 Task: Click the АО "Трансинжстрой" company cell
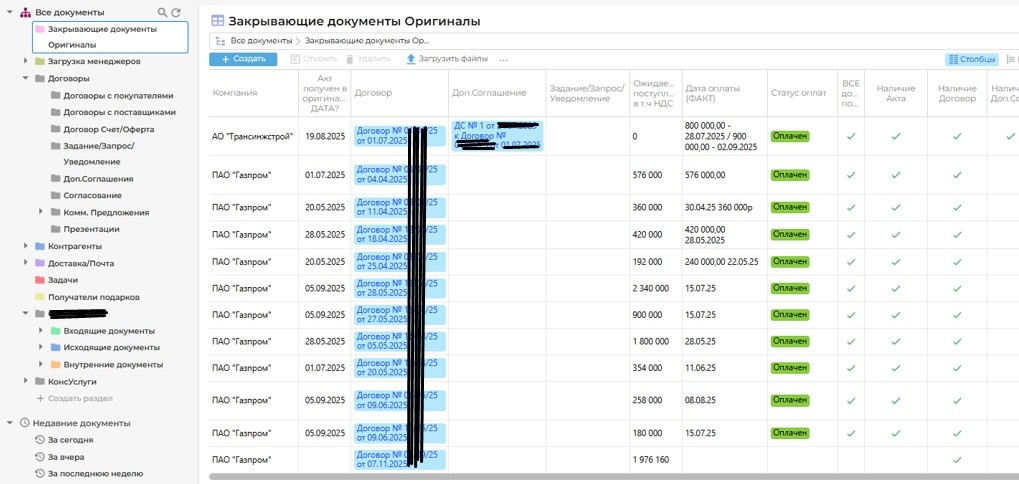(253, 136)
